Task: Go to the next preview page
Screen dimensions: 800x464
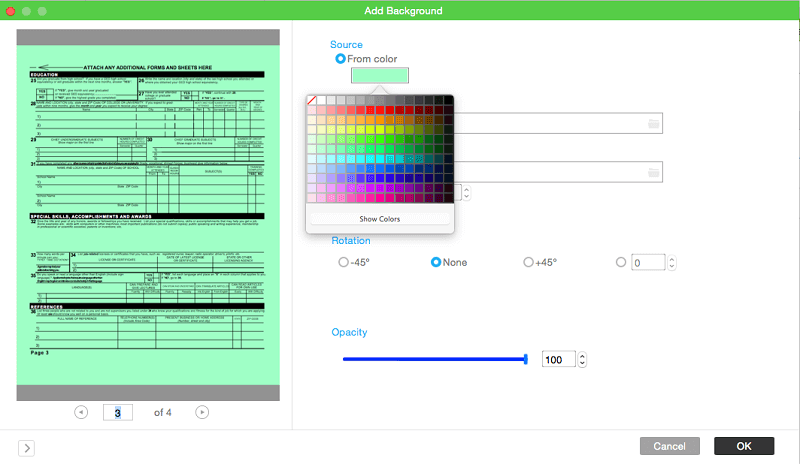Action: [202, 412]
